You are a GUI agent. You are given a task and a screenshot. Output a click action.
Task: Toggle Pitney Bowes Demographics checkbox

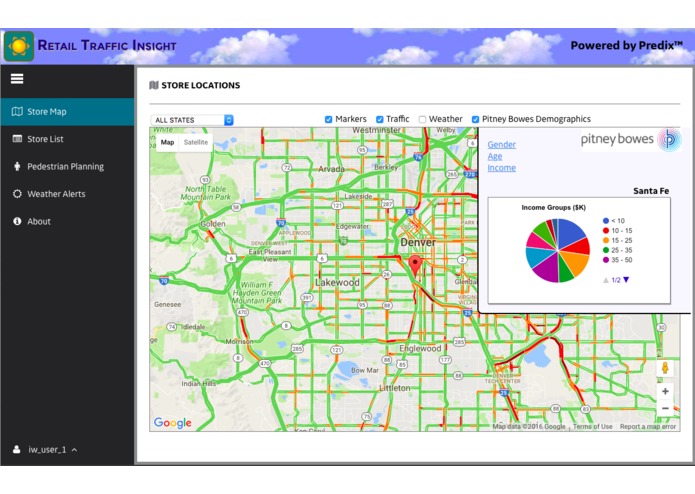click(x=475, y=119)
